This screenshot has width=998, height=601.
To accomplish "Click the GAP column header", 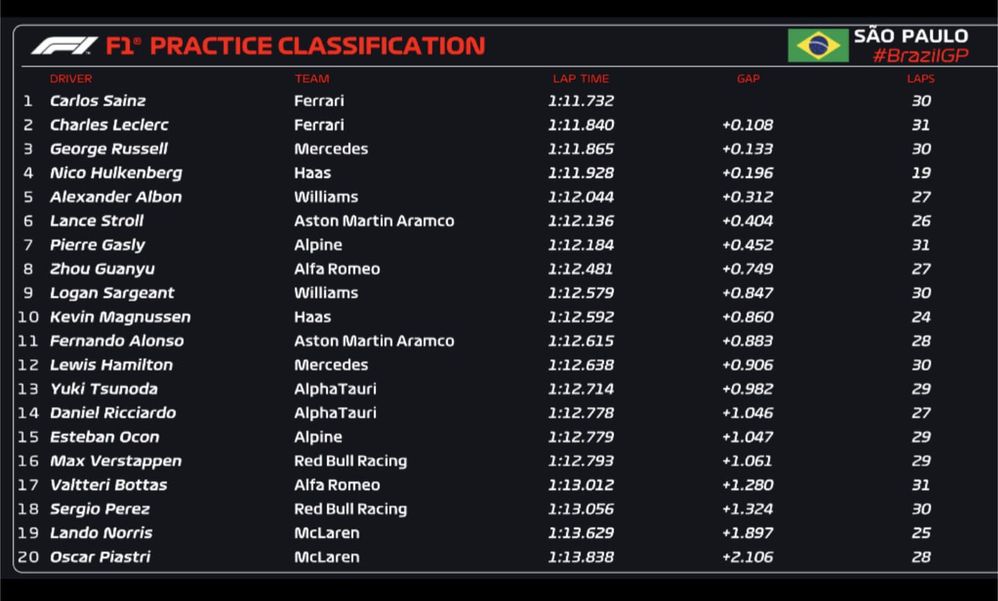I will click(x=748, y=79).
